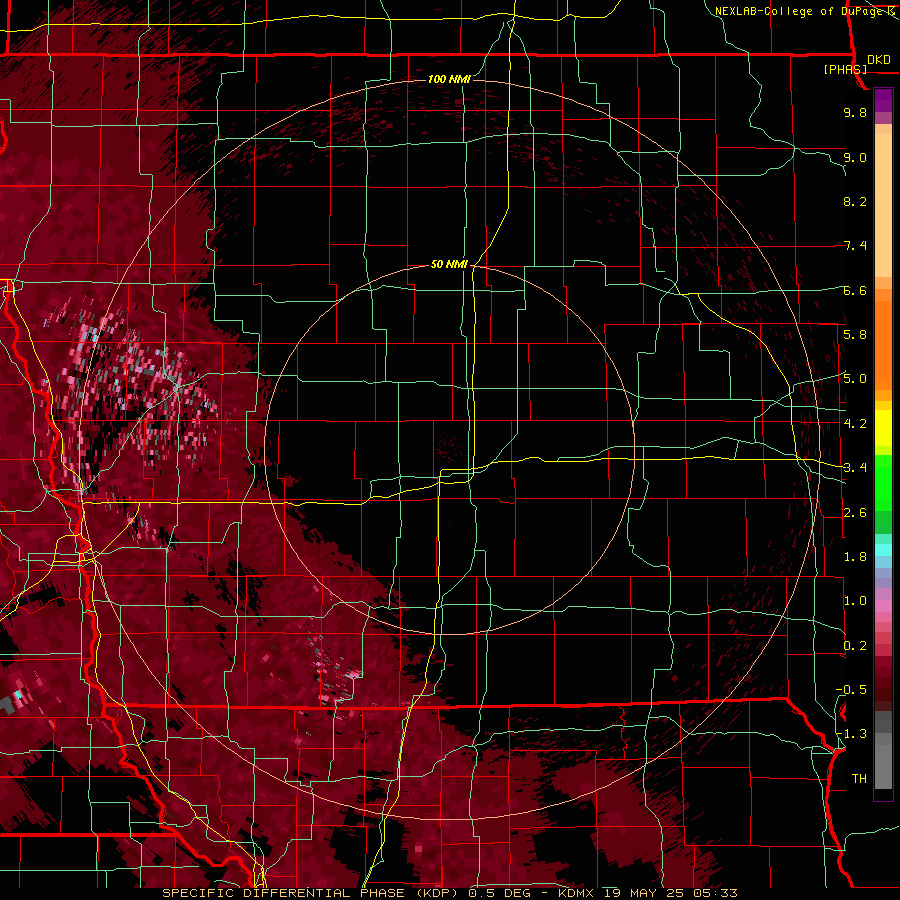The height and width of the screenshot is (900, 900).
Task: Click the -1.3 scale value
Action: tap(851, 734)
